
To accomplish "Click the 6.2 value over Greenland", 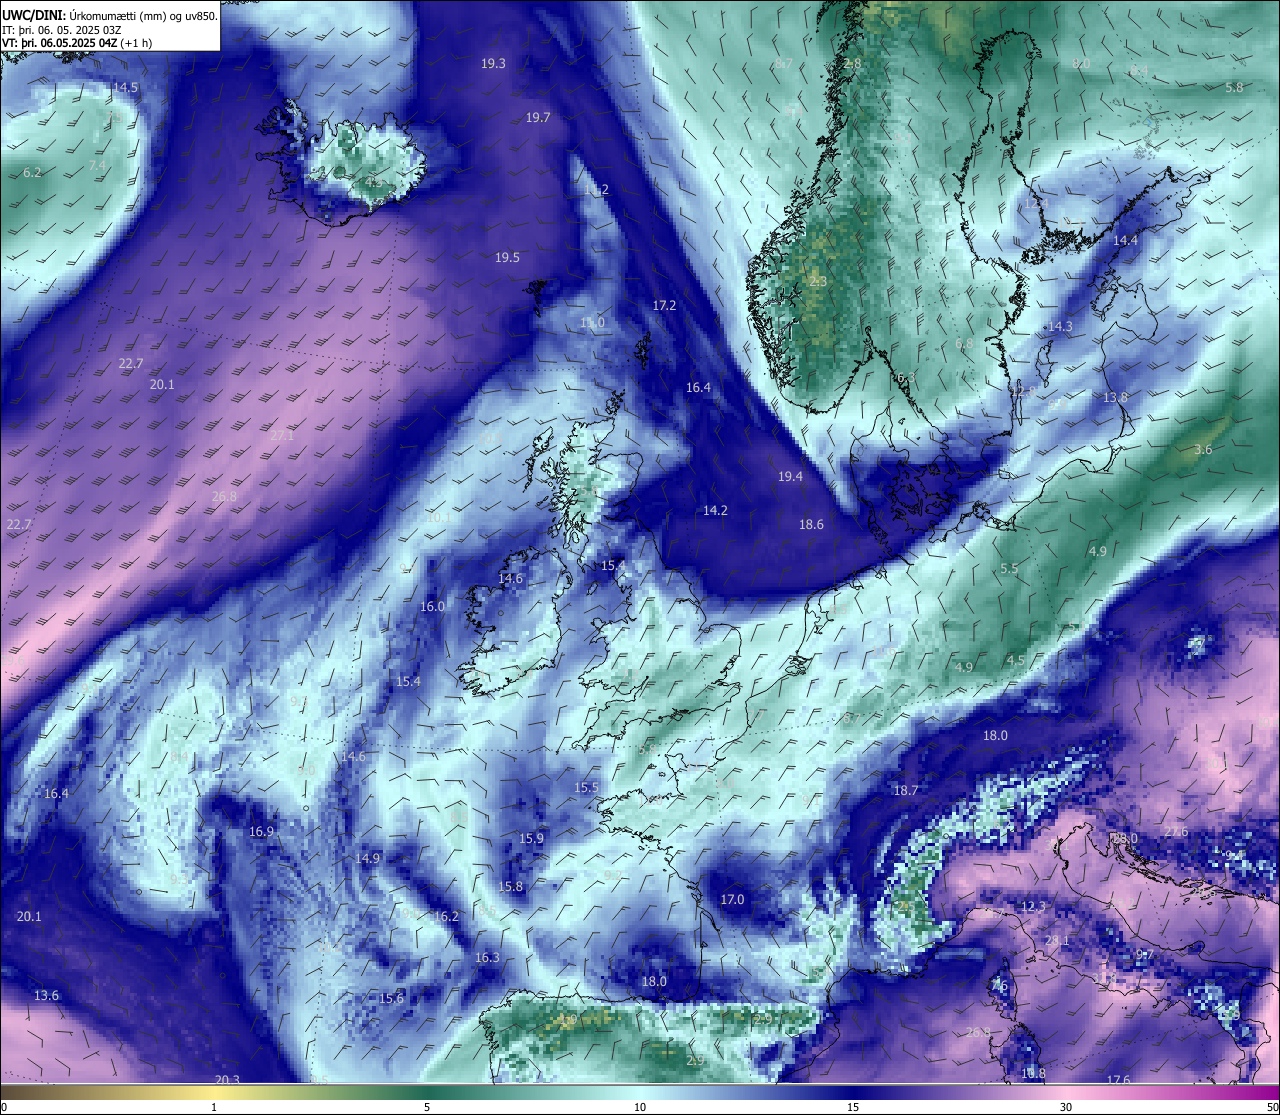I will tap(32, 173).
